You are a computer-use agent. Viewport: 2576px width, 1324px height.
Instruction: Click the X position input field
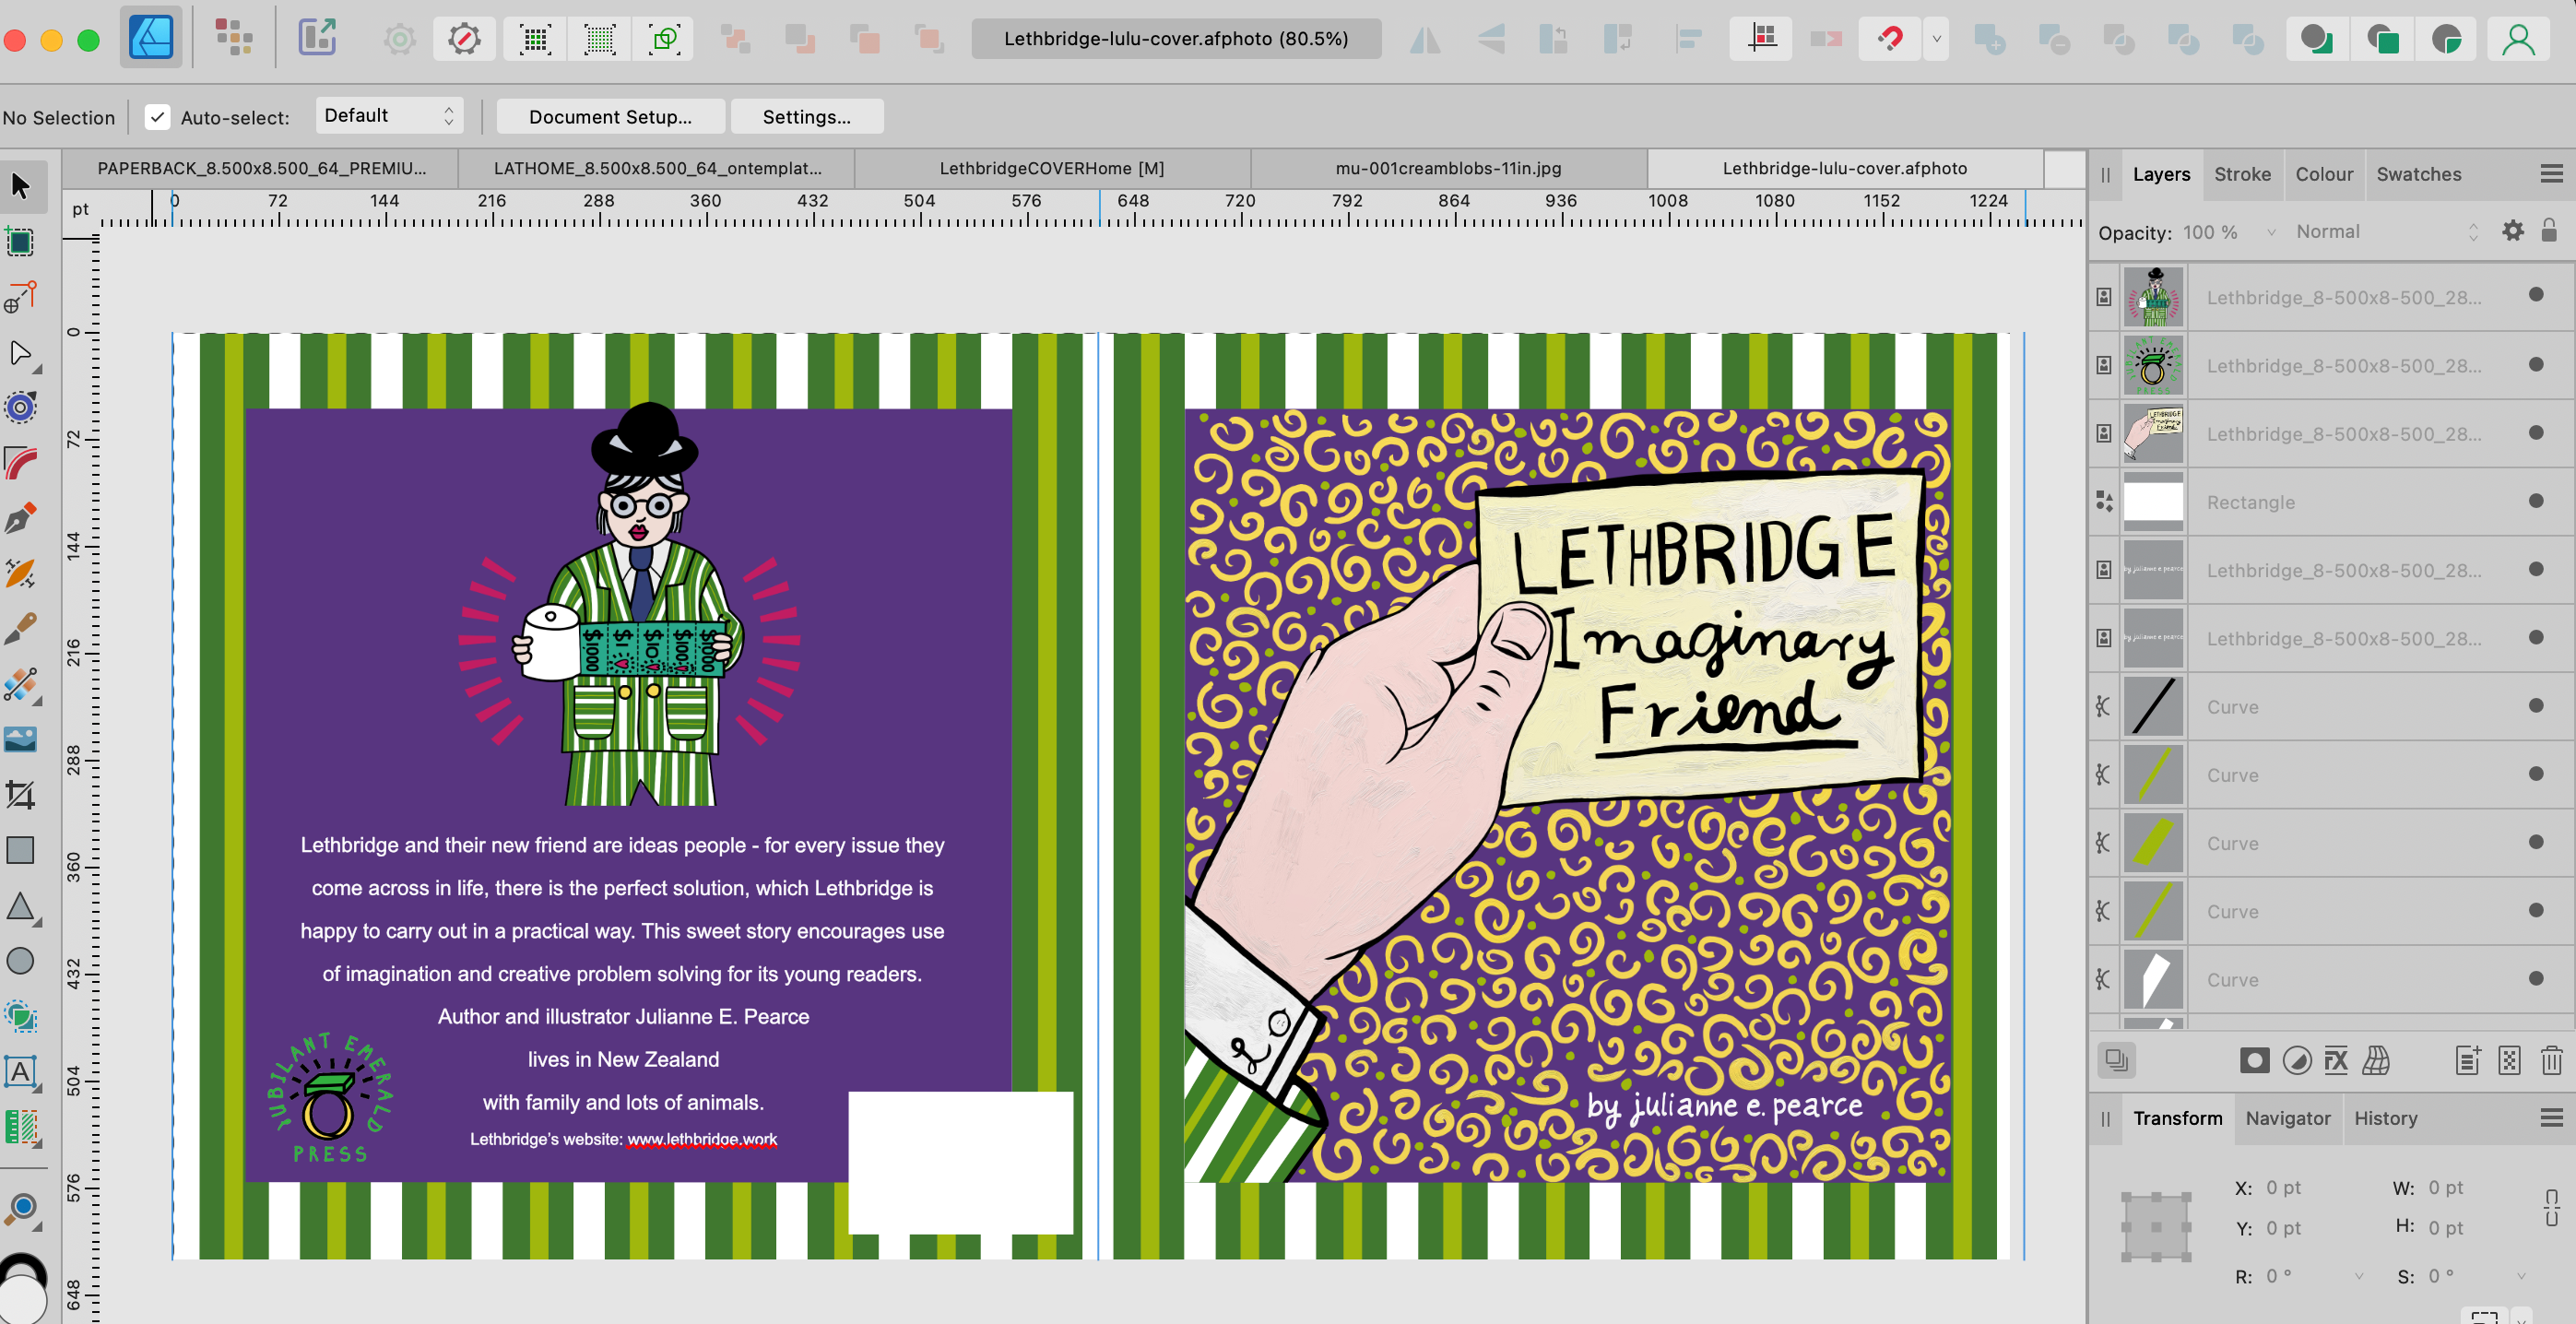point(2309,1187)
